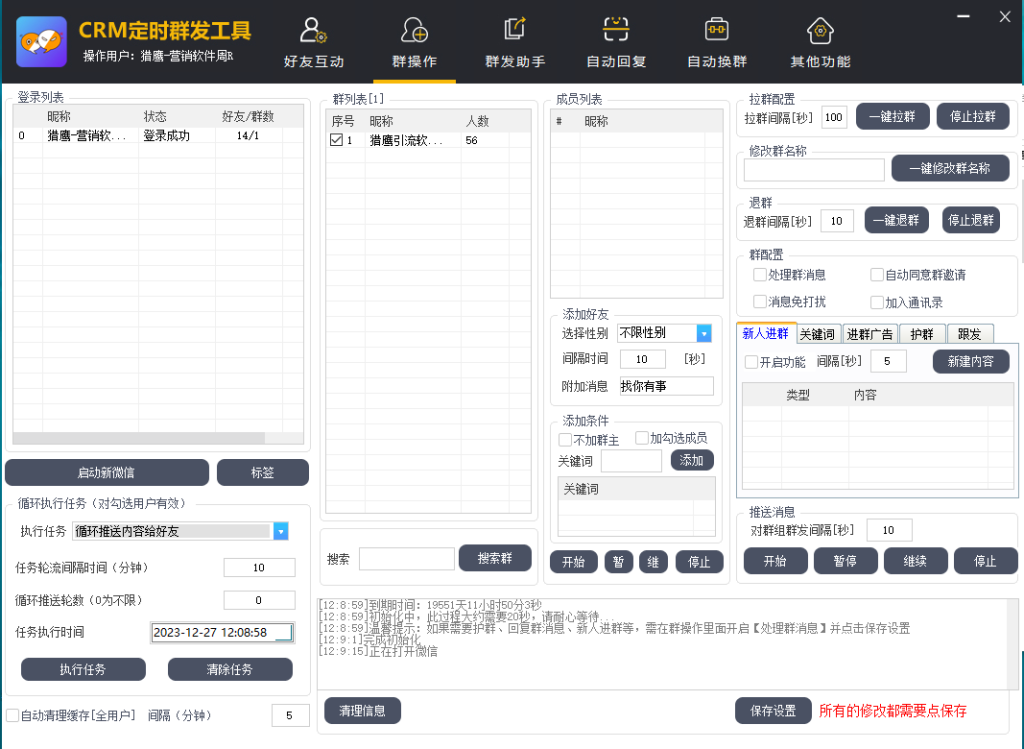
Task: Enable the 处理群消息 checkbox
Action: (x=760, y=275)
